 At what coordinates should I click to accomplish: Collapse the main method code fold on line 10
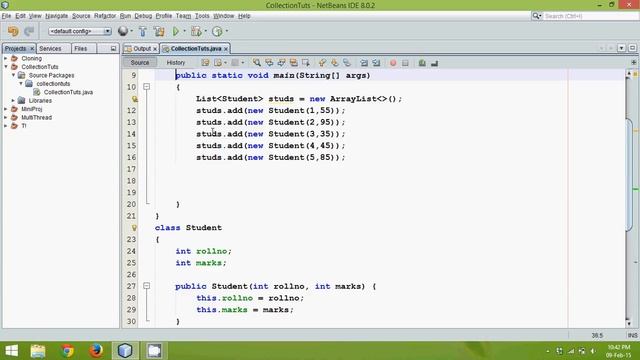coord(147,87)
